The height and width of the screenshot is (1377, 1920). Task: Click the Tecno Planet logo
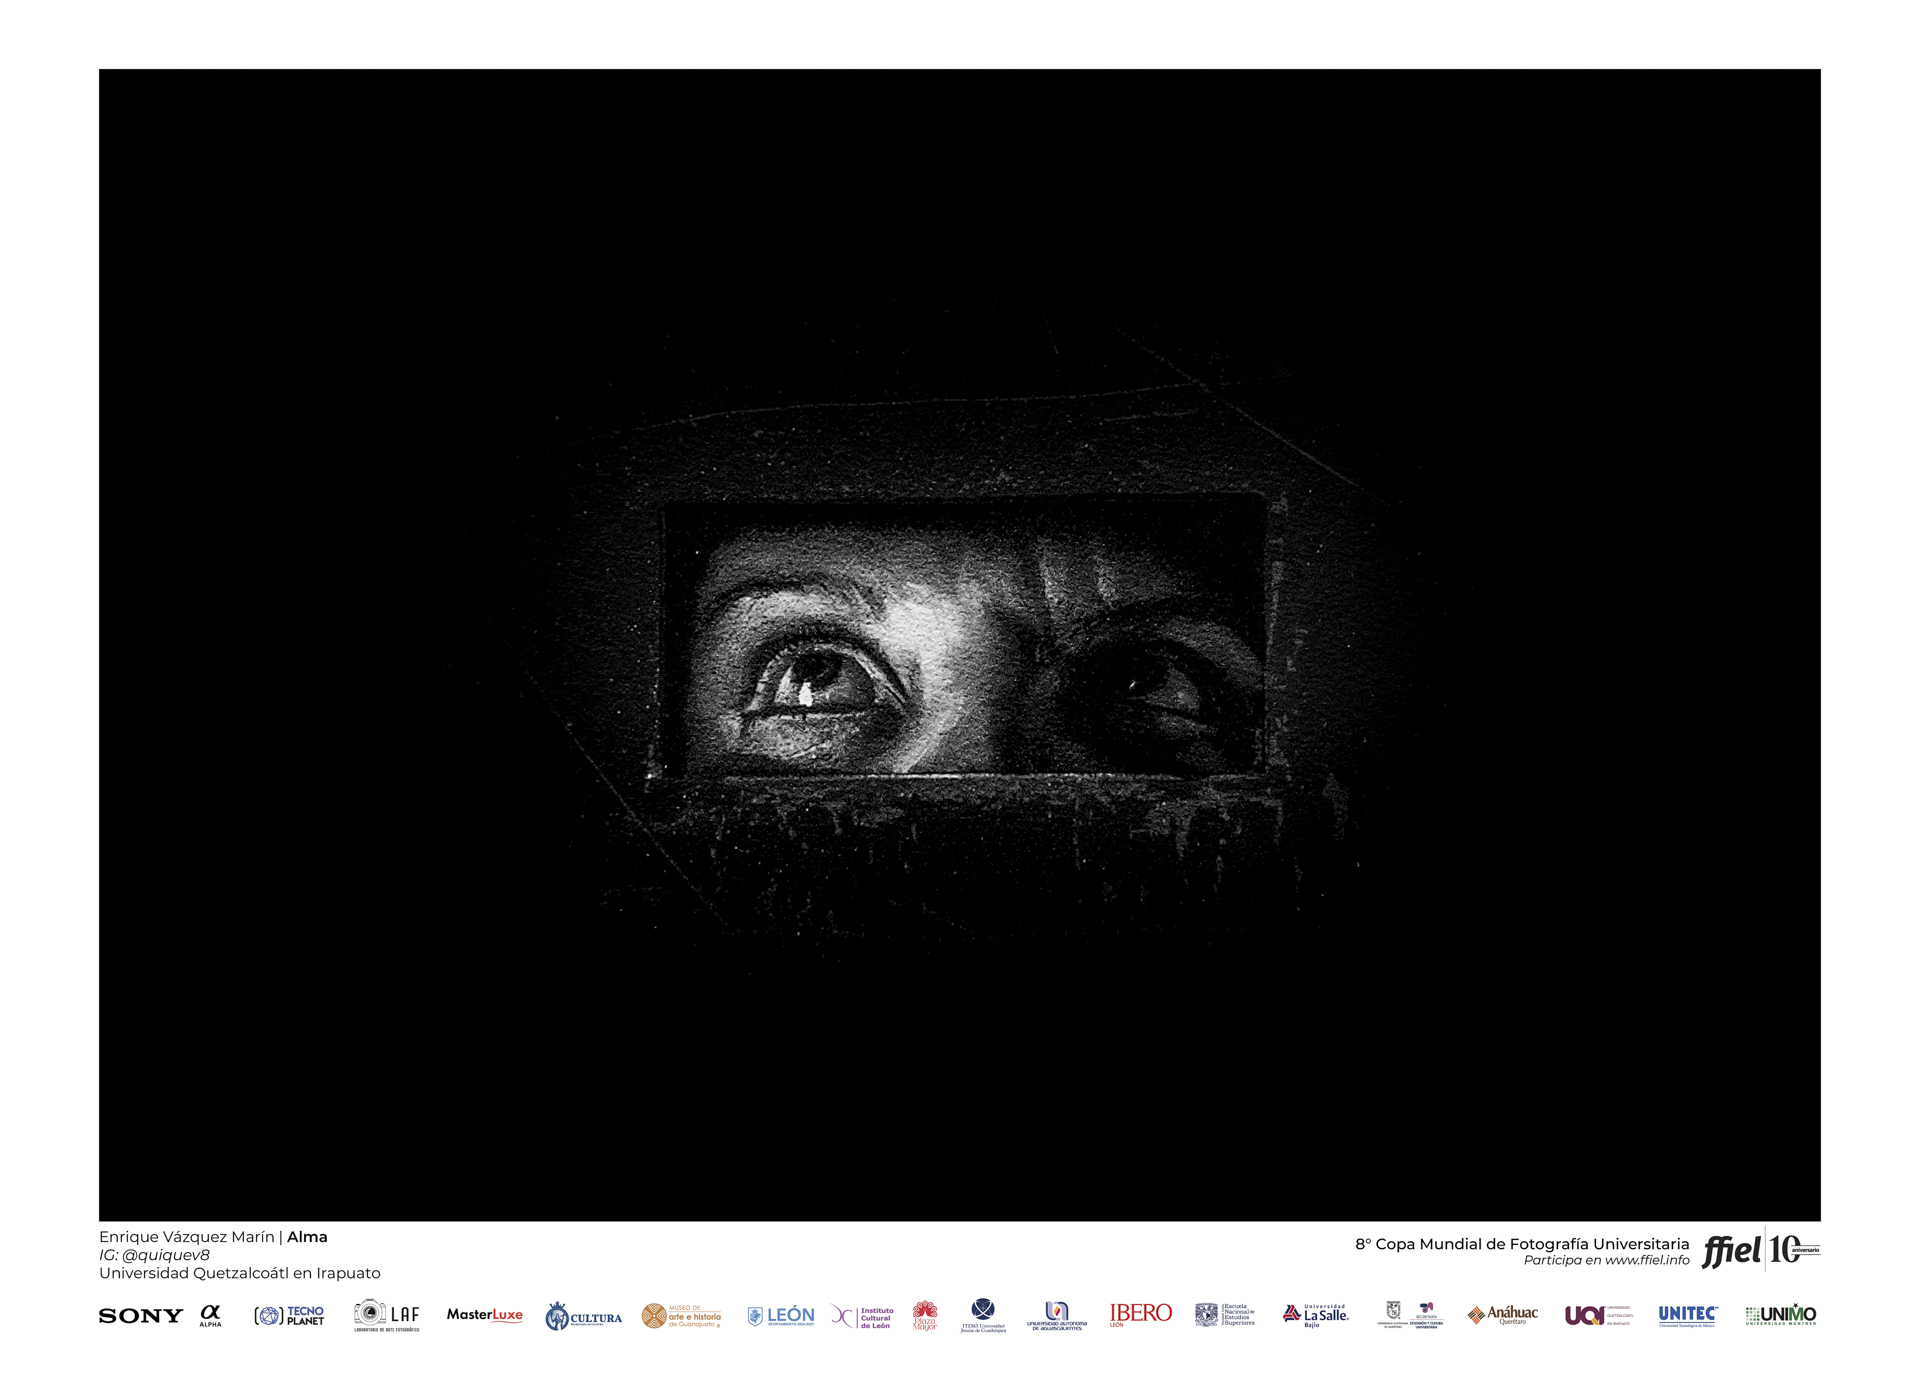tap(289, 1316)
